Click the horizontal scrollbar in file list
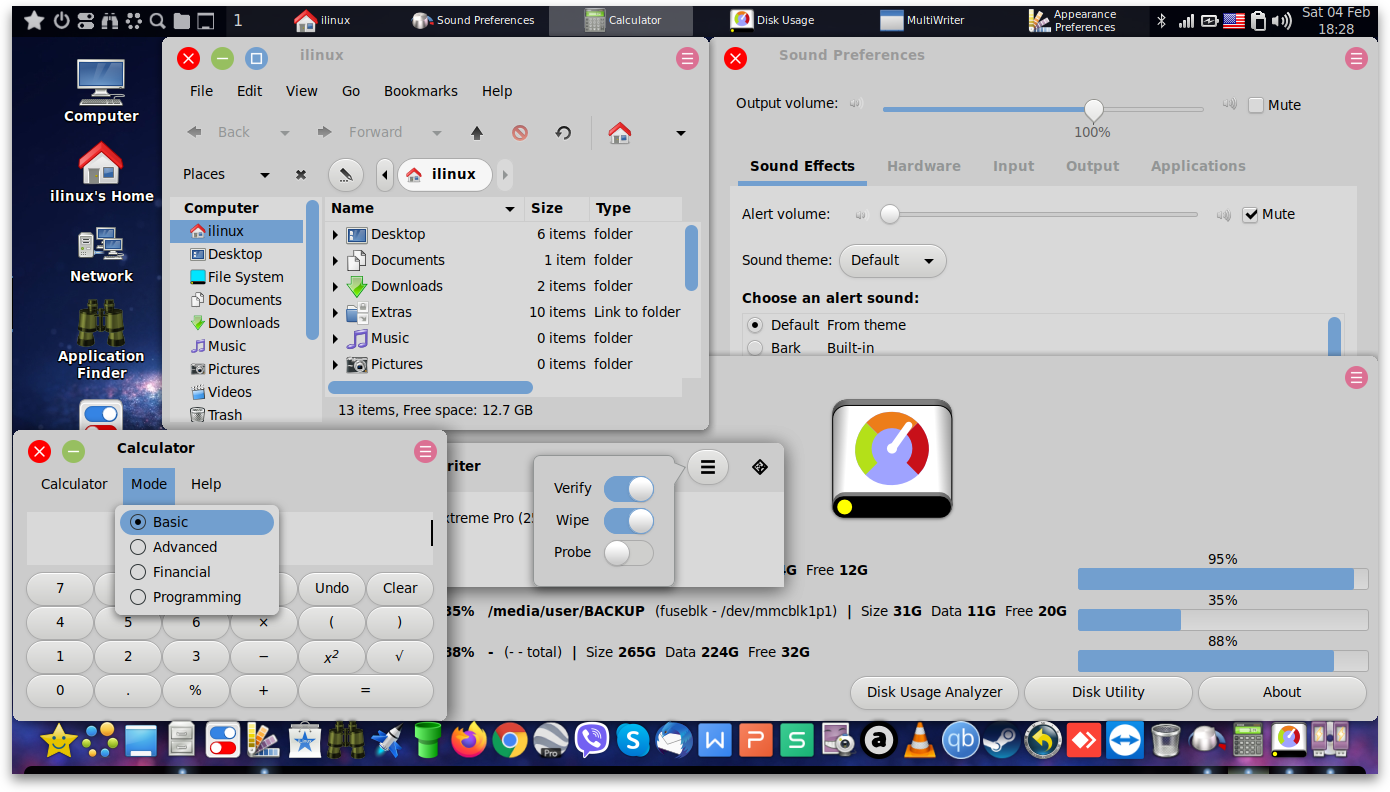1390x792 pixels. point(430,387)
